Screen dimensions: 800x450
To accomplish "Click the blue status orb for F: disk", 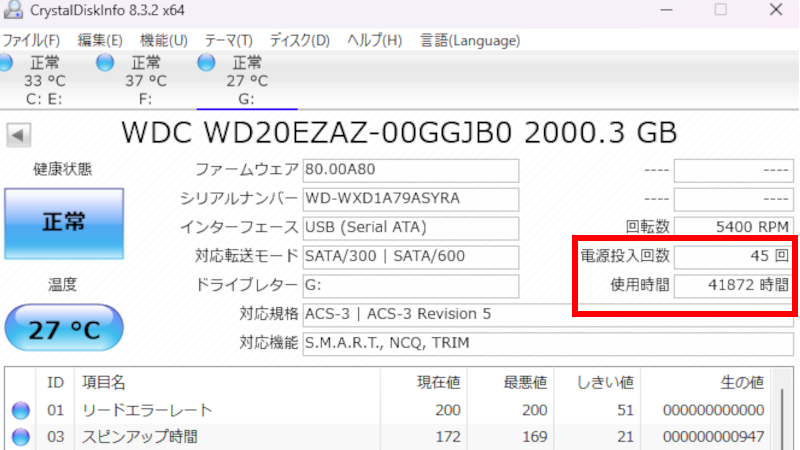I will pos(105,62).
